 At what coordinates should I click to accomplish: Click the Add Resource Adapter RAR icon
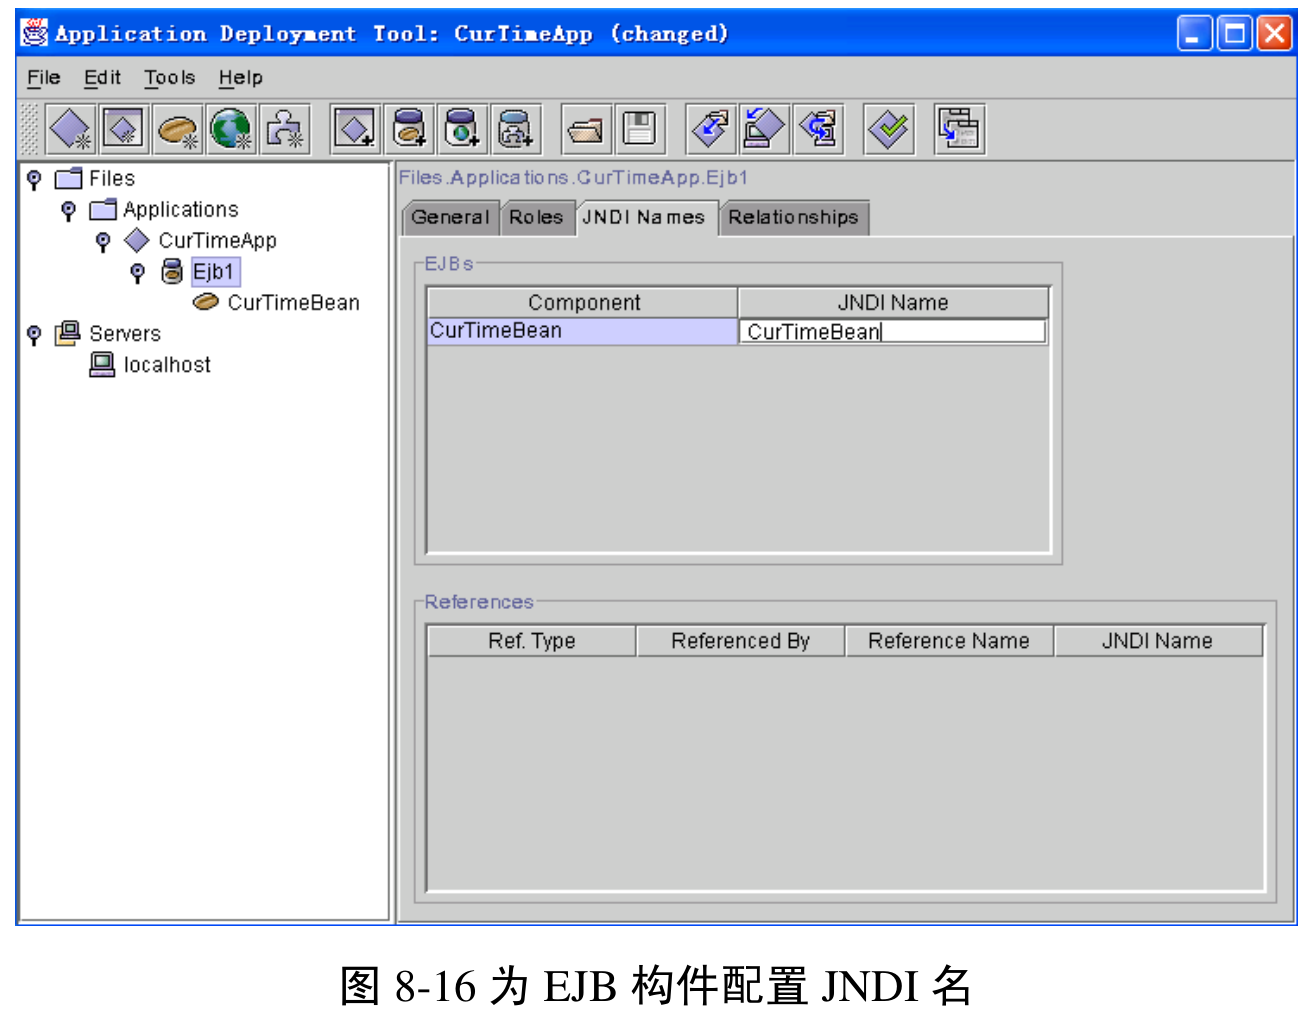point(516,129)
